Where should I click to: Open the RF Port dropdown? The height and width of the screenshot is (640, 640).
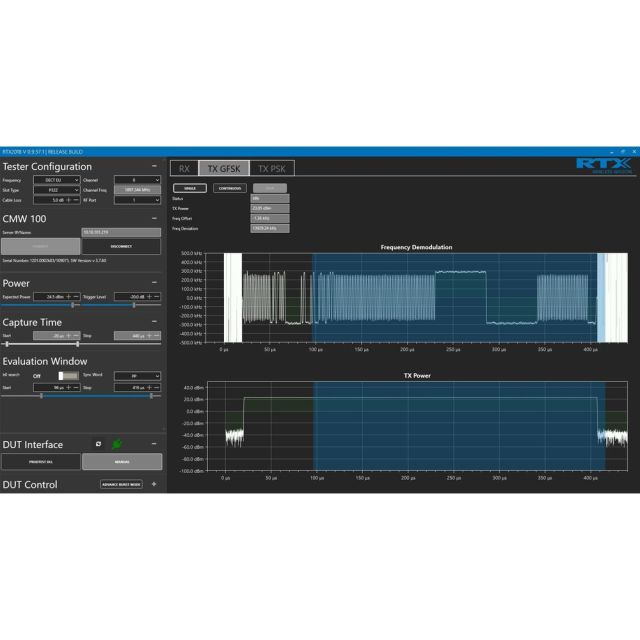click(137, 200)
